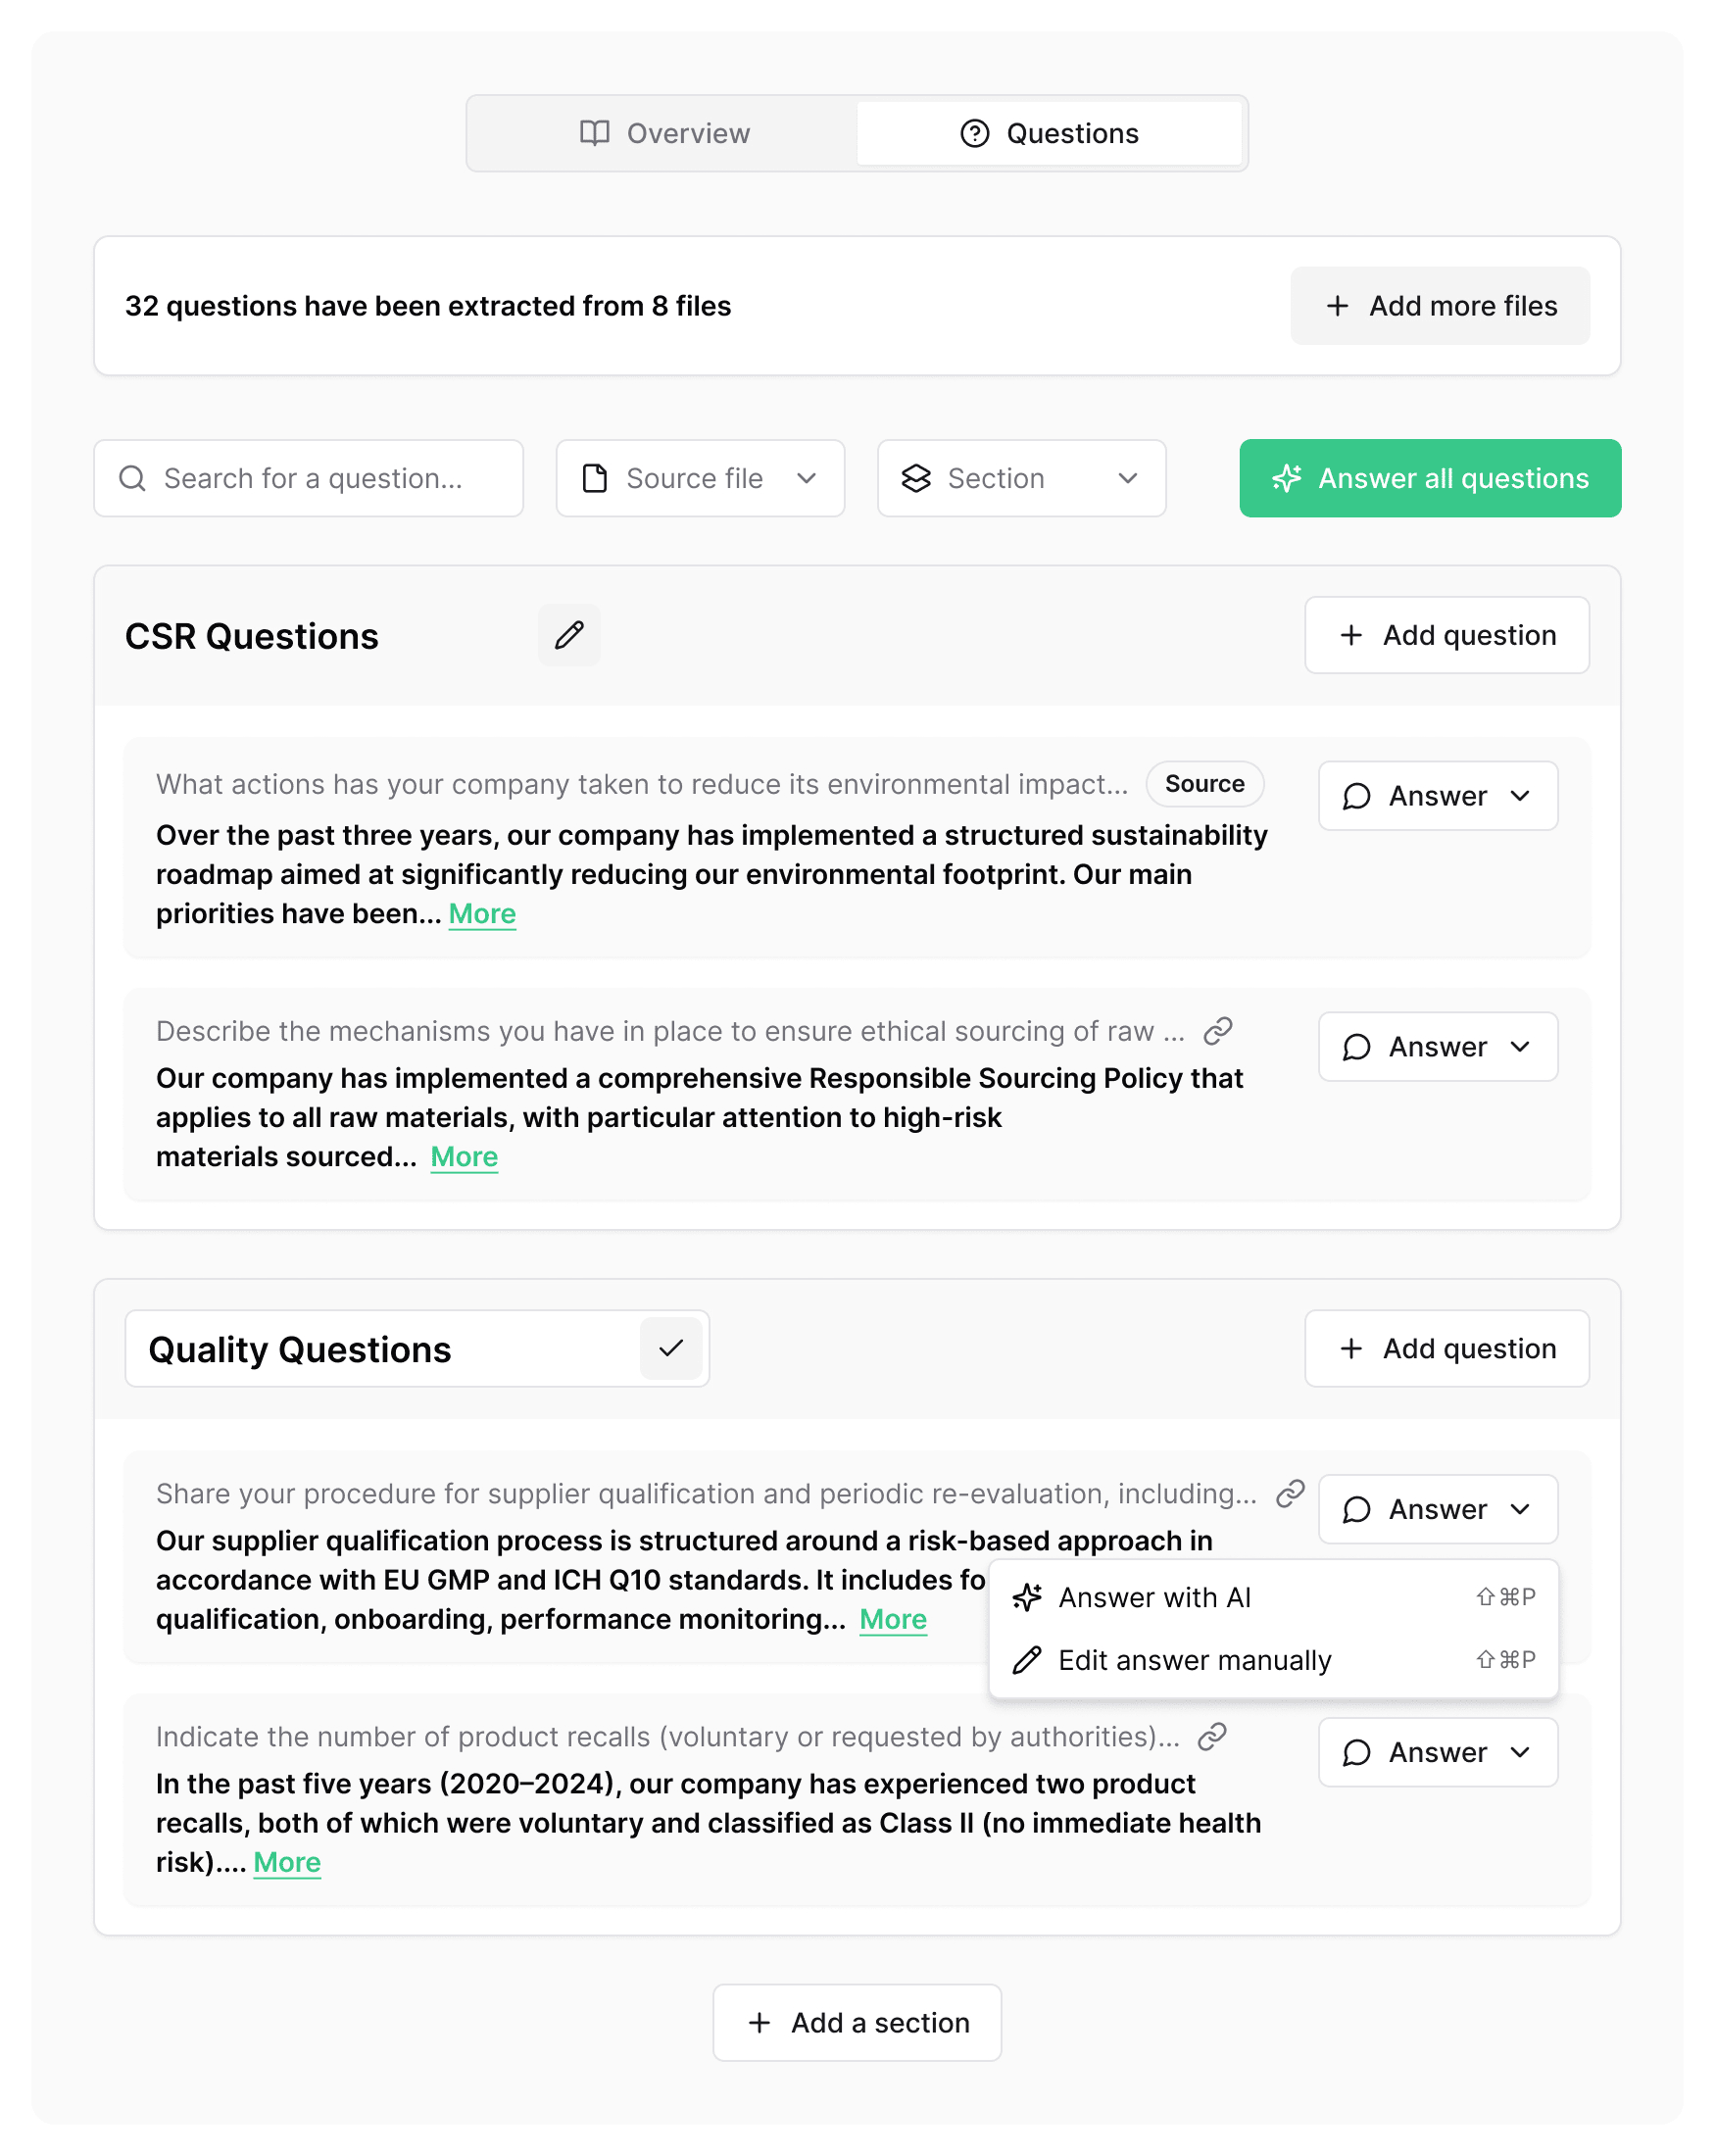Click the Source badge on environmental impact question
This screenshot has width=1715, height=2156.
pos(1204,784)
